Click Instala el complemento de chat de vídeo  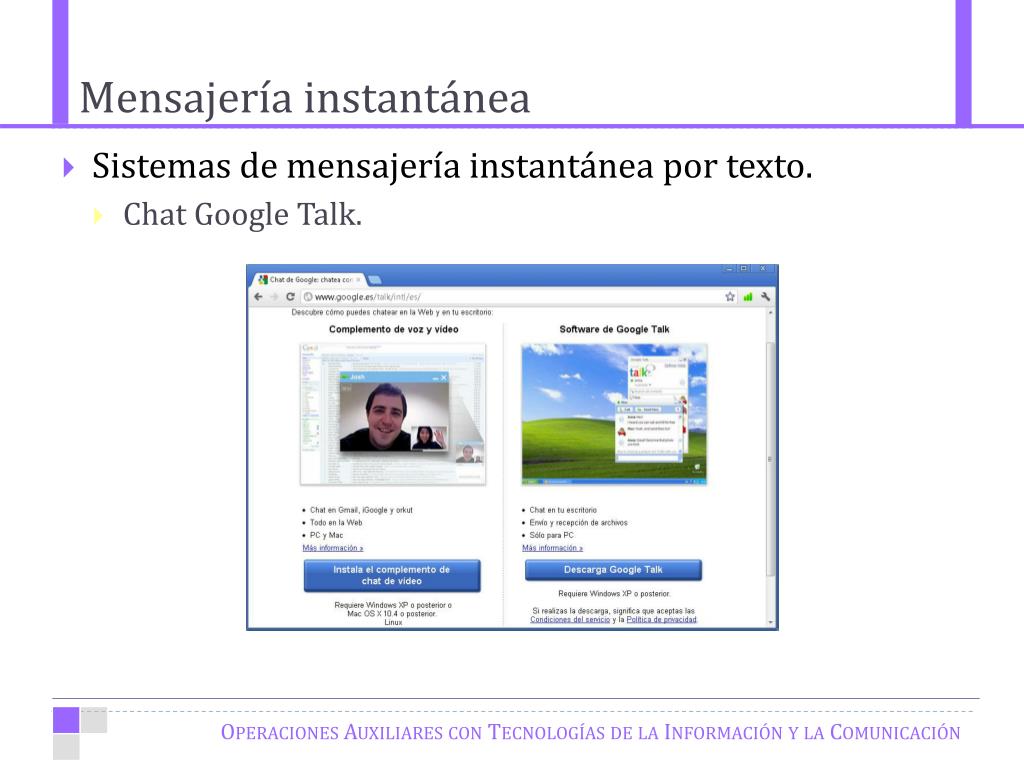point(392,575)
